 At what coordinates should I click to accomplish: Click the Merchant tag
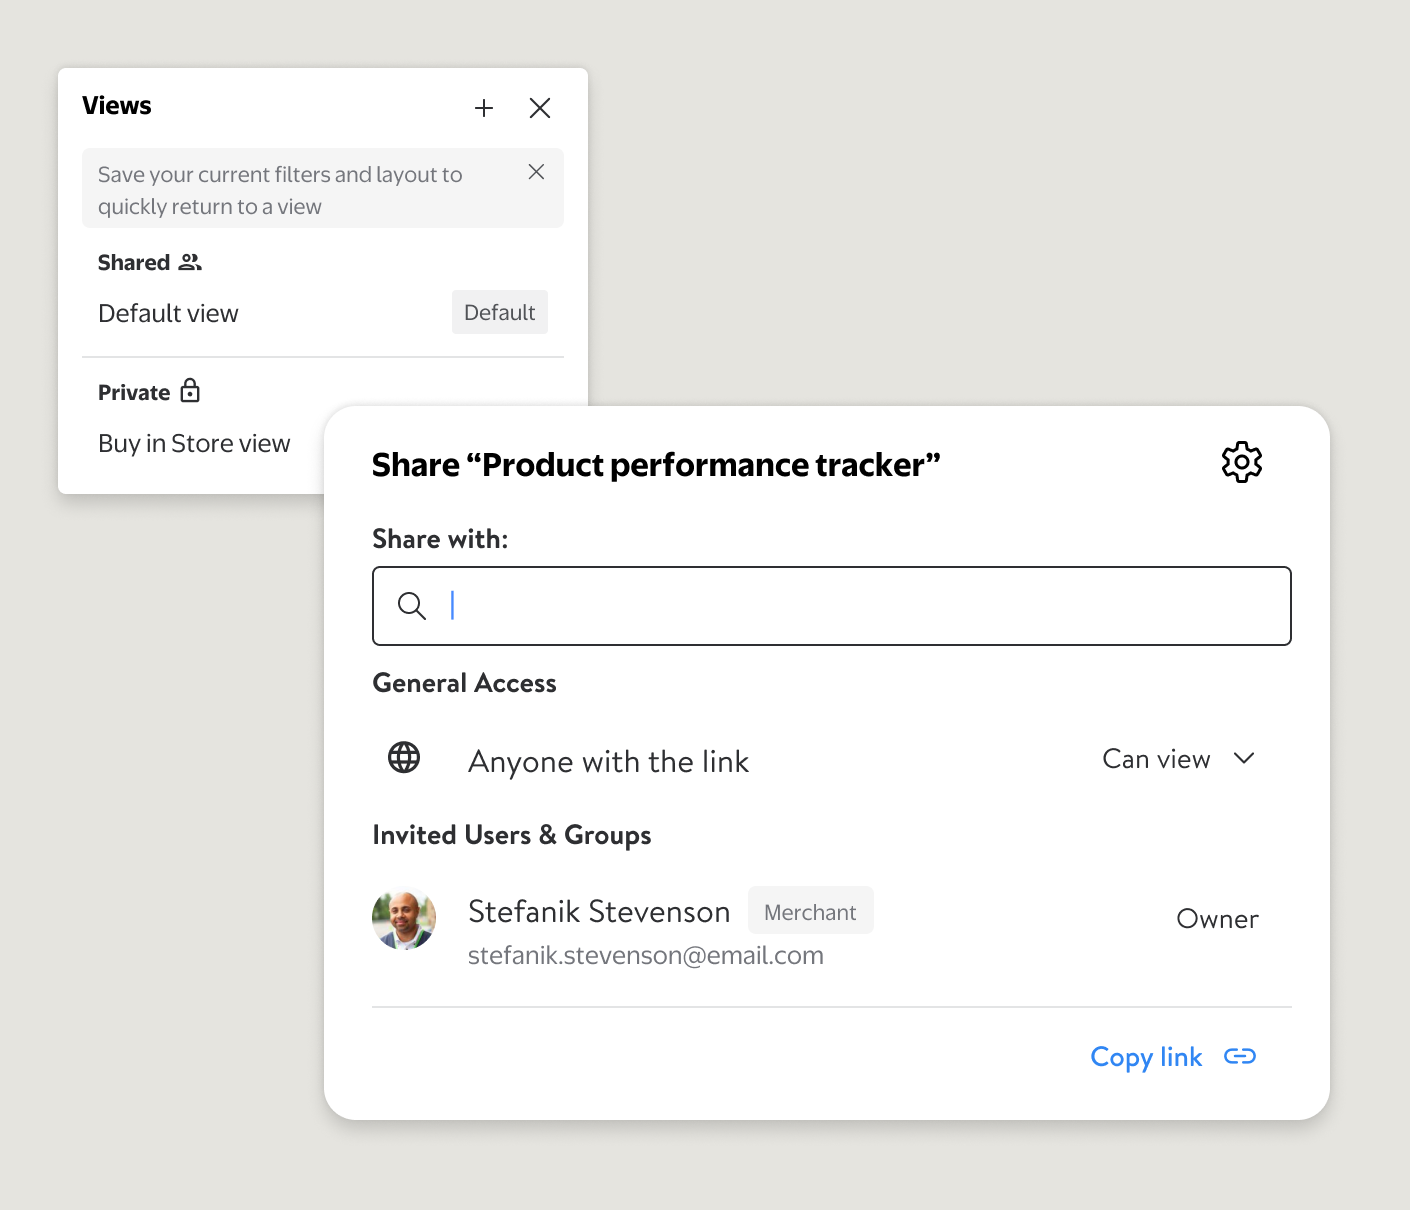click(x=810, y=911)
